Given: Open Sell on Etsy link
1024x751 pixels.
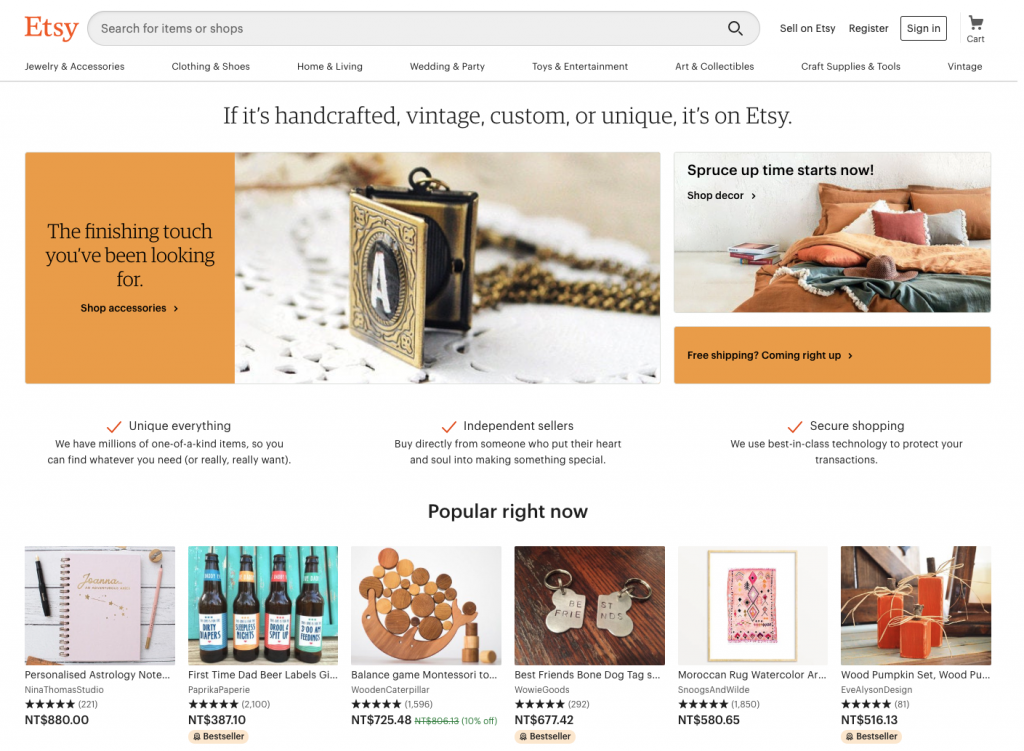Looking at the screenshot, I should pos(807,28).
